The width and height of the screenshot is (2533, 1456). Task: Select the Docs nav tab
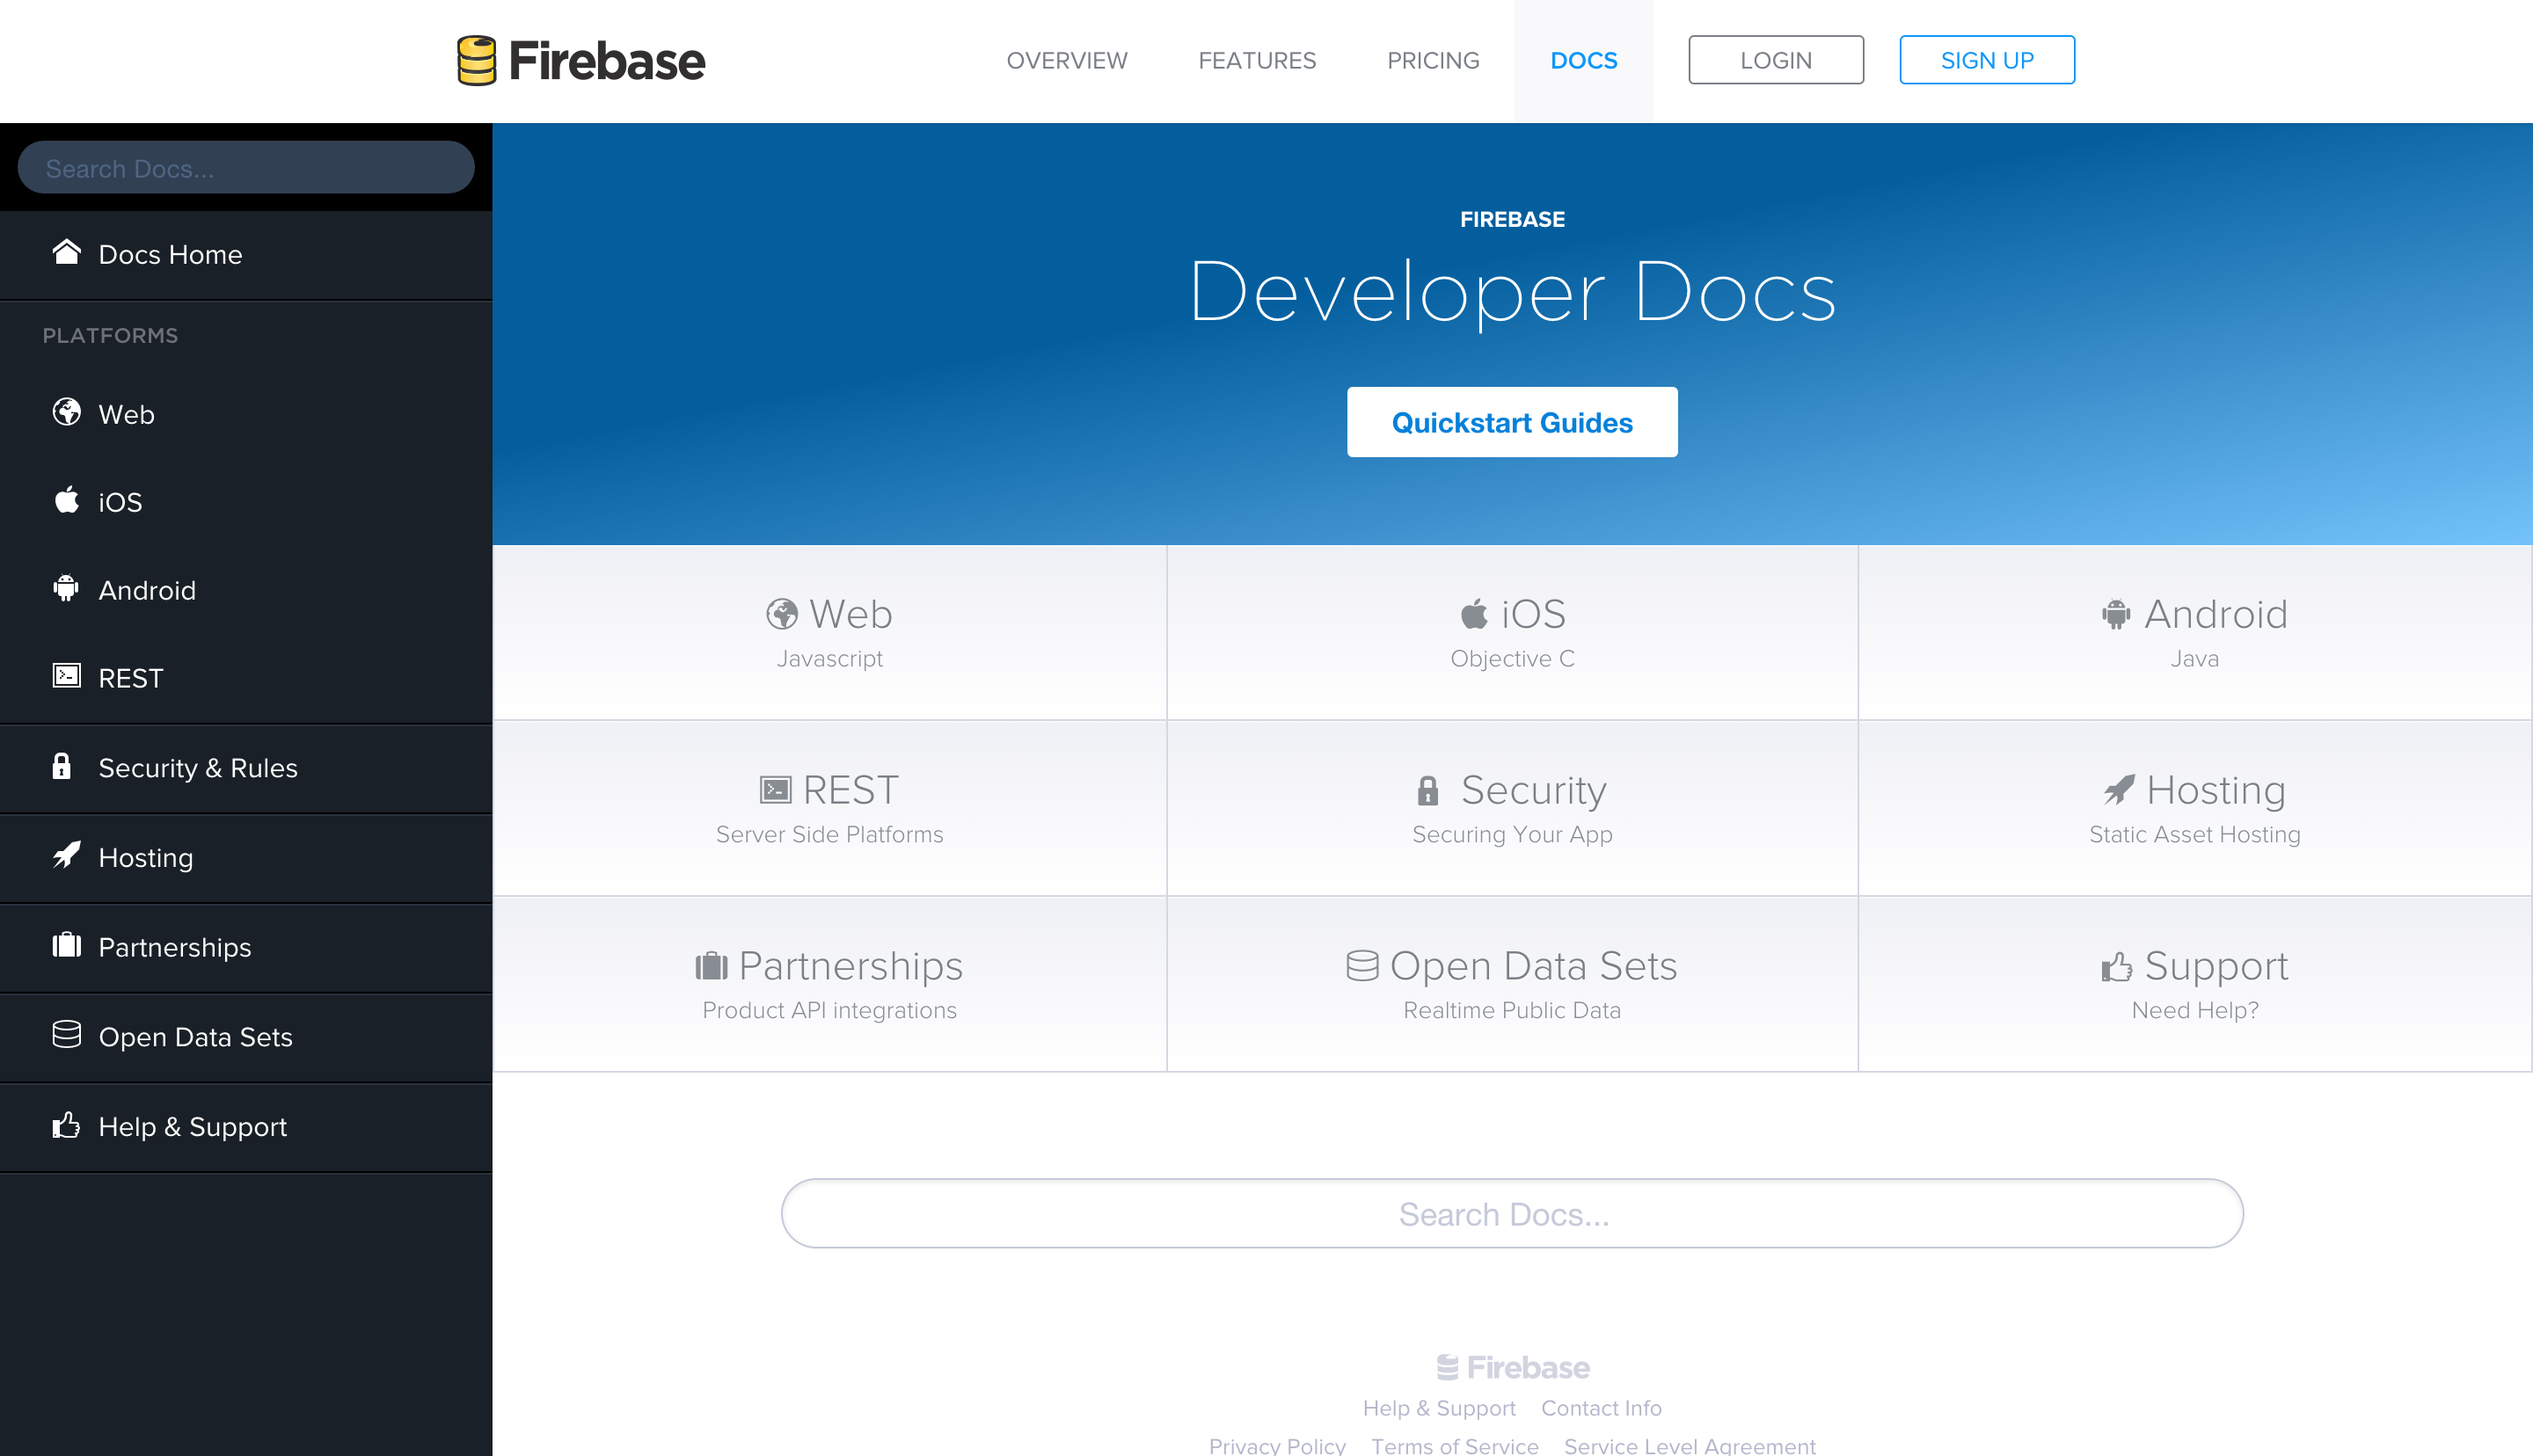[x=1584, y=60]
